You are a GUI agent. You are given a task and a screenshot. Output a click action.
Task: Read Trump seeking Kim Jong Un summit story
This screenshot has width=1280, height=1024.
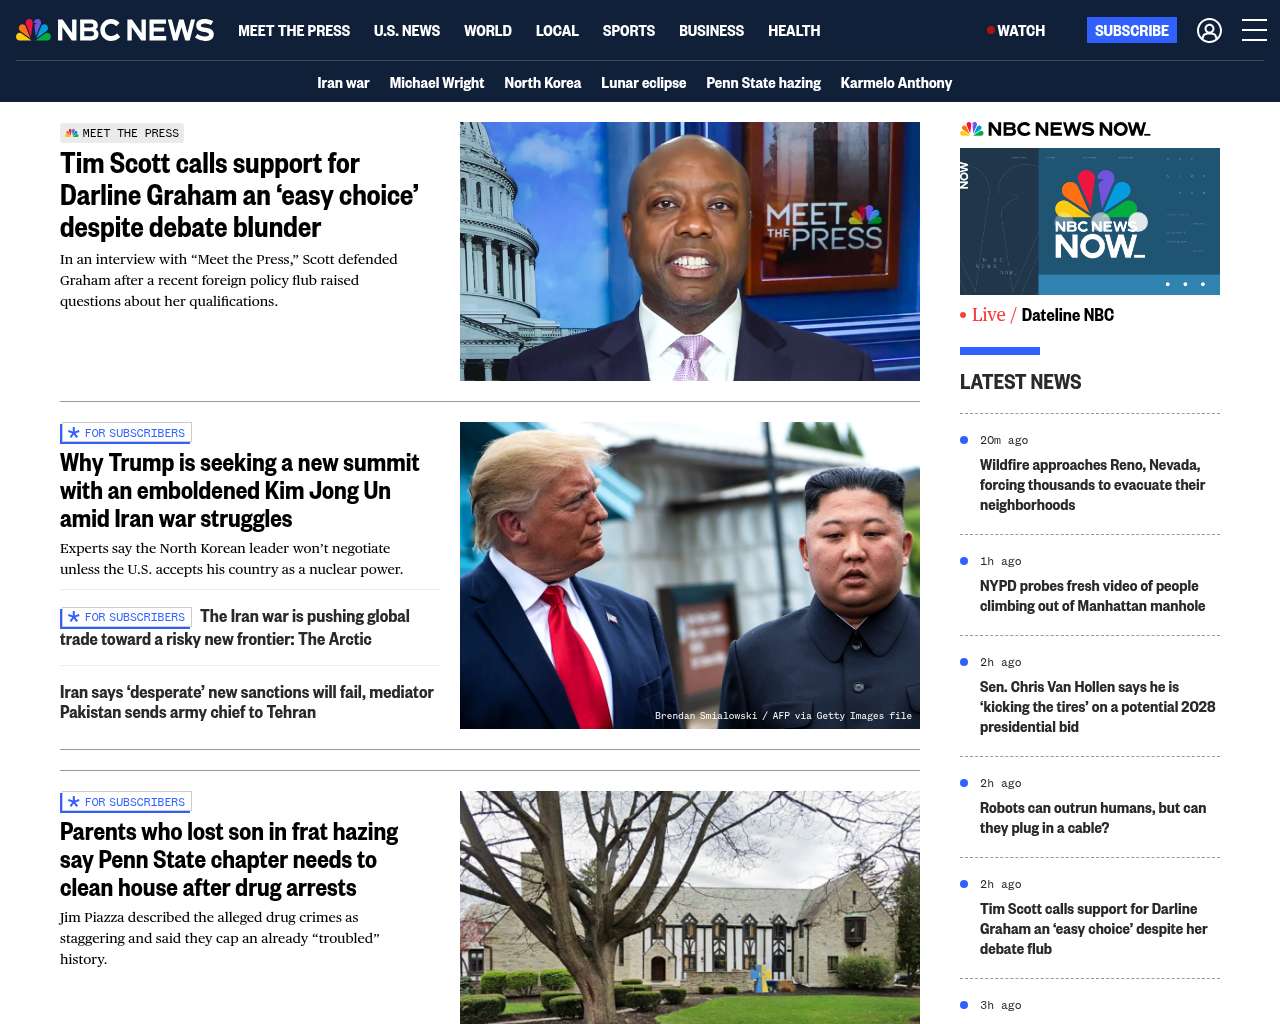(240, 491)
